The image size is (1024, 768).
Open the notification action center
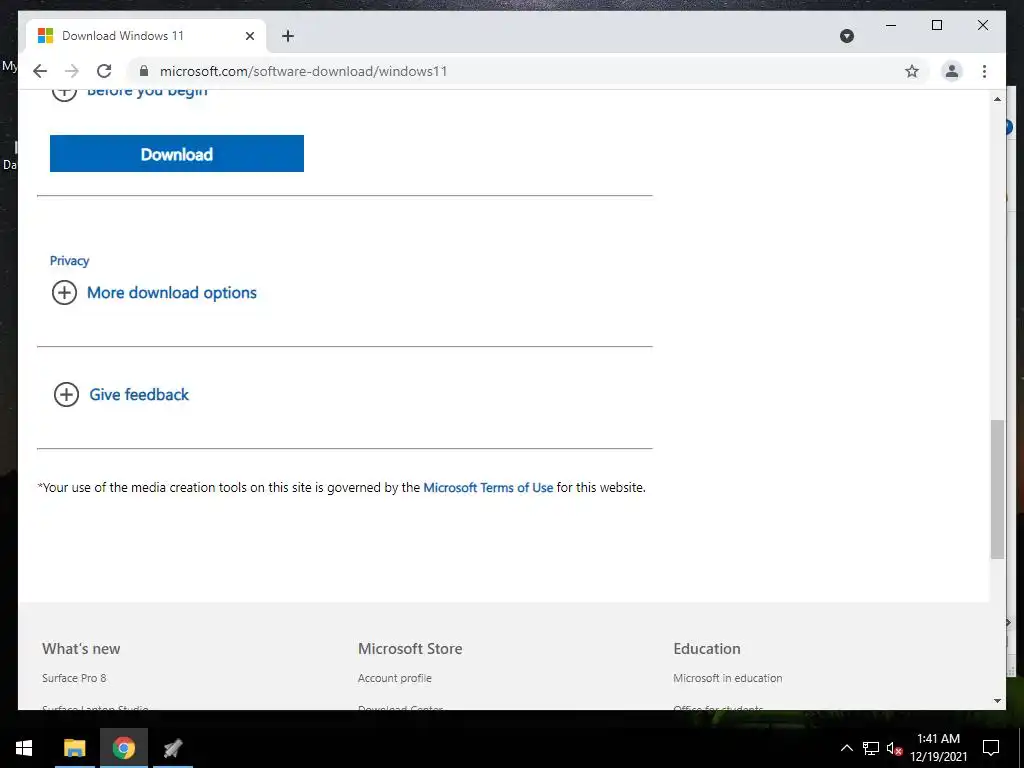pyautogui.click(x=991, y=748)
